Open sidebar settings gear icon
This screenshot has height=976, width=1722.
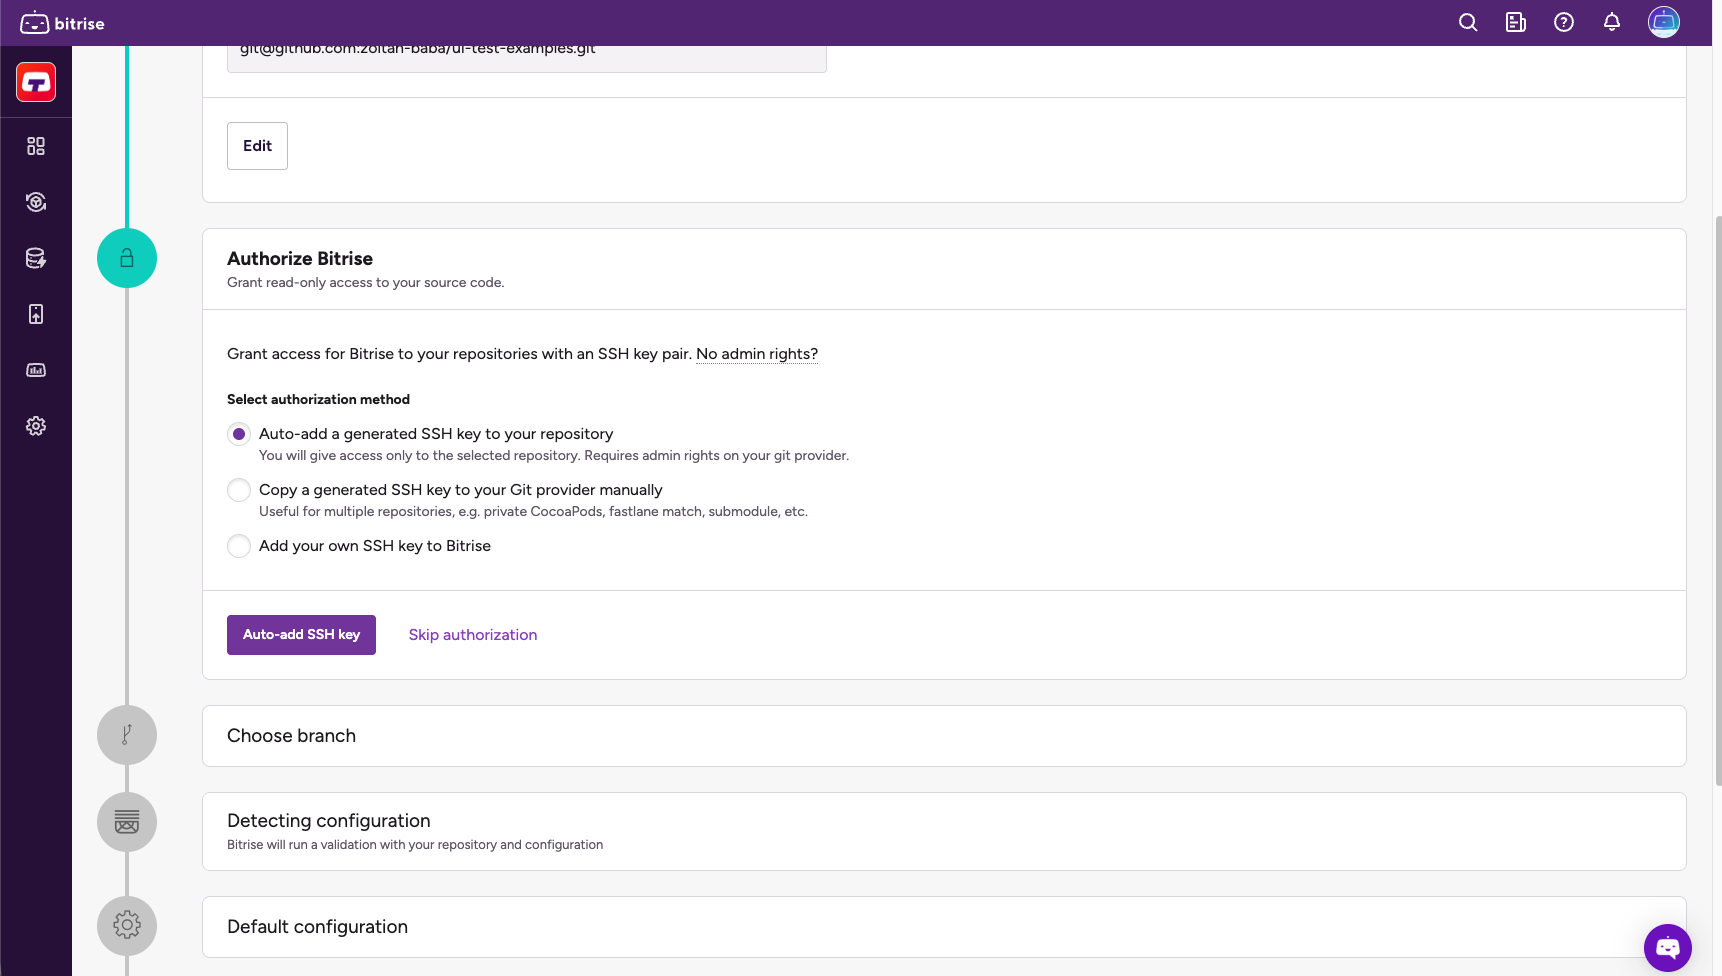click(x=36, y=426)
